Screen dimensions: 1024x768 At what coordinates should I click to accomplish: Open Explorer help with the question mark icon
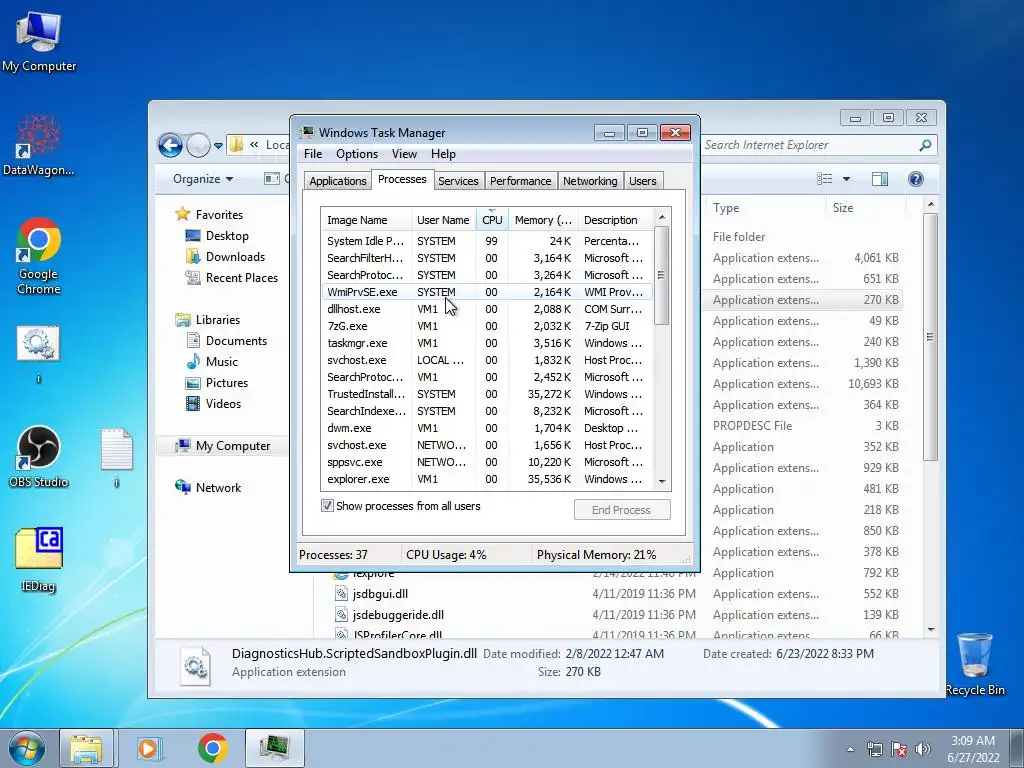[916, 179]
